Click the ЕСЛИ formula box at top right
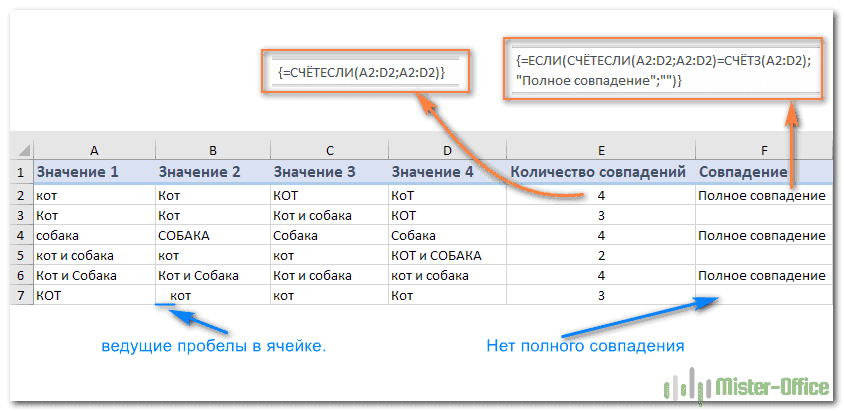The width and height of the screenshot is (844, 412). pyautogui.click(x=664, y=69)
